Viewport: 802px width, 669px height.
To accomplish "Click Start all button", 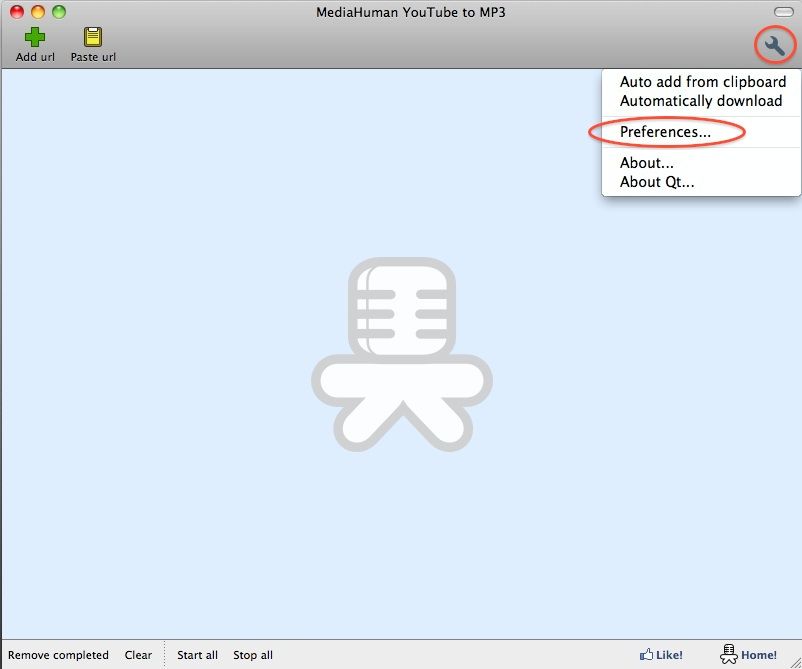I will pyautogui.click(x=197, y=655).
